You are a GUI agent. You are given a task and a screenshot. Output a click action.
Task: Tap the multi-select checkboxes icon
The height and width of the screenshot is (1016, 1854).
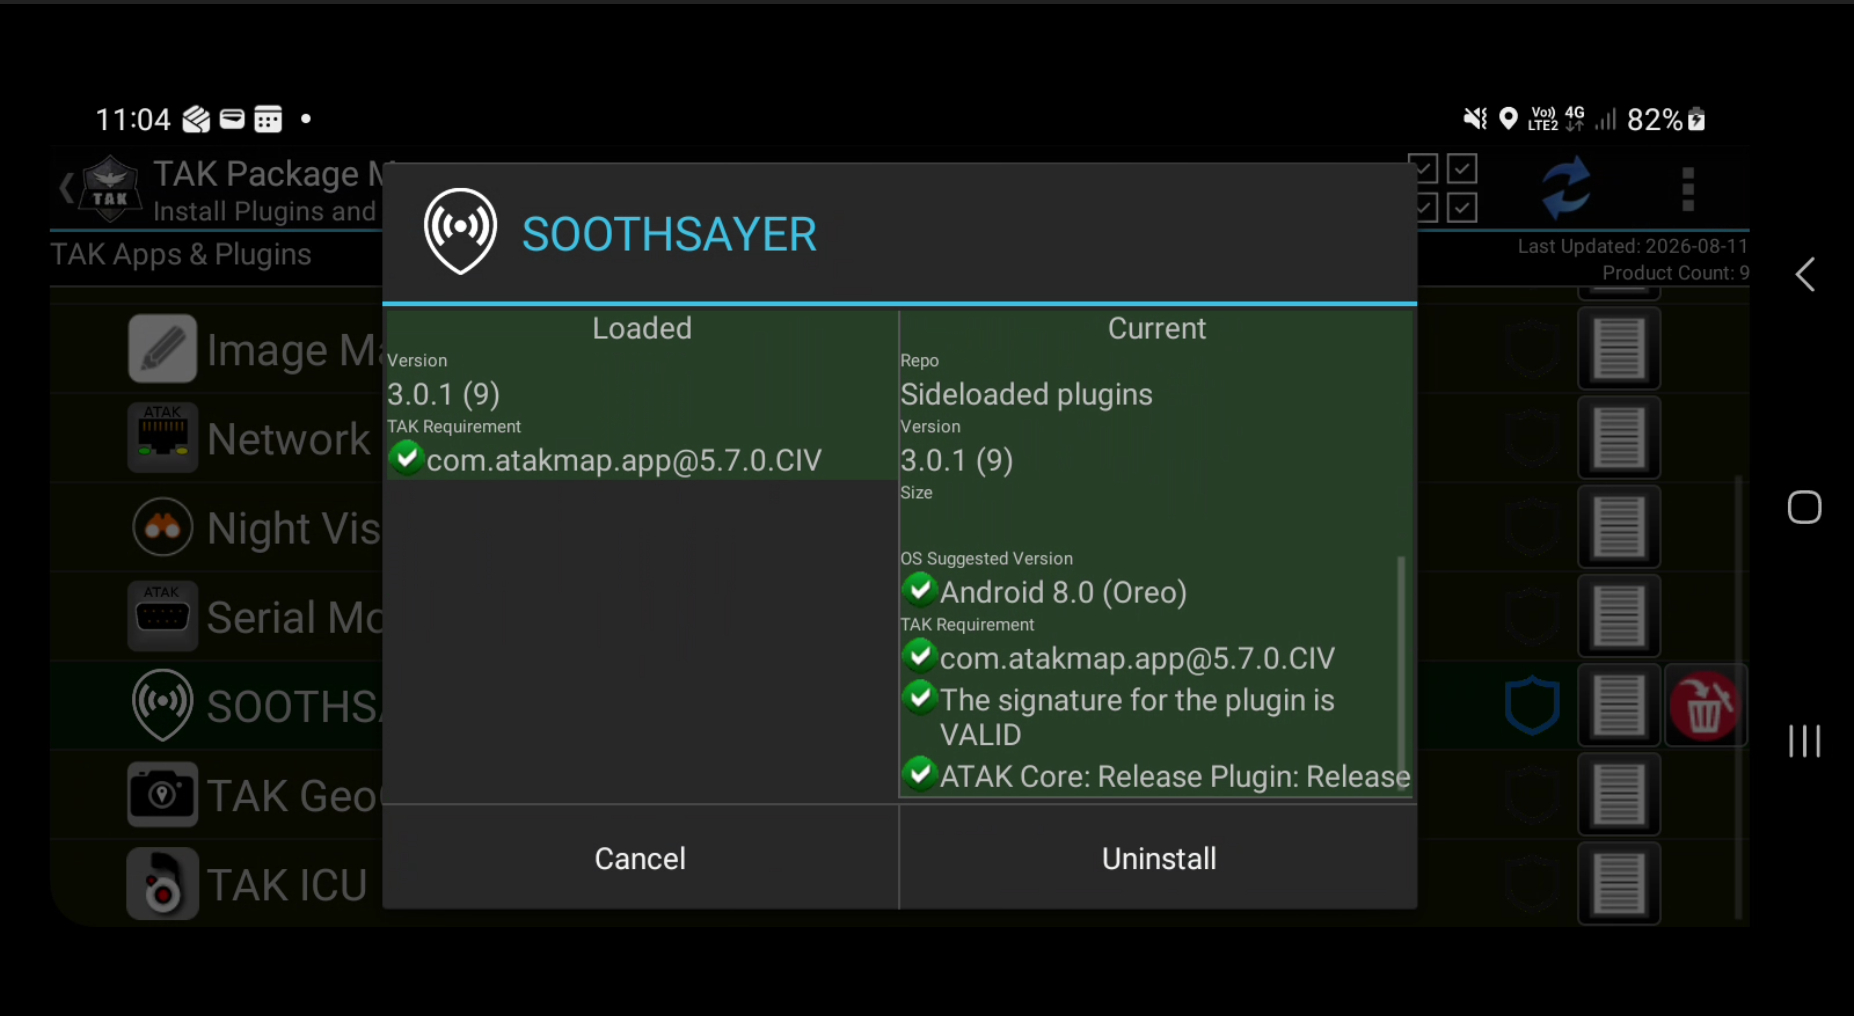1443,188
